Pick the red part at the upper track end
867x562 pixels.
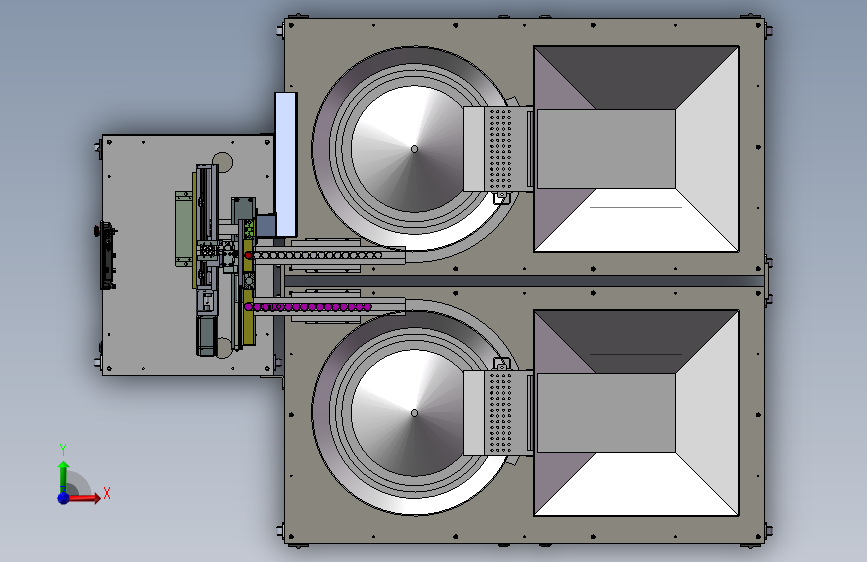[x=249, y=255]
